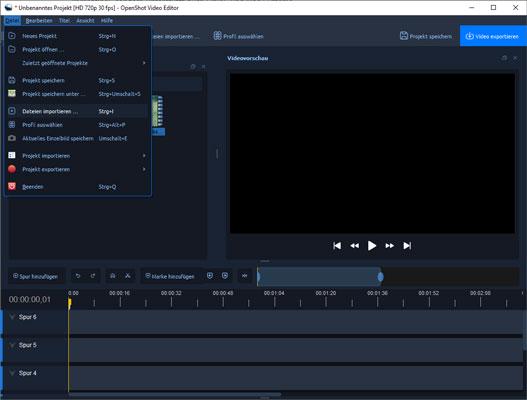Click the horizontal timeline scrollbar
The width and height of the screenshot is (527, 400).
(x=175, y=395)
